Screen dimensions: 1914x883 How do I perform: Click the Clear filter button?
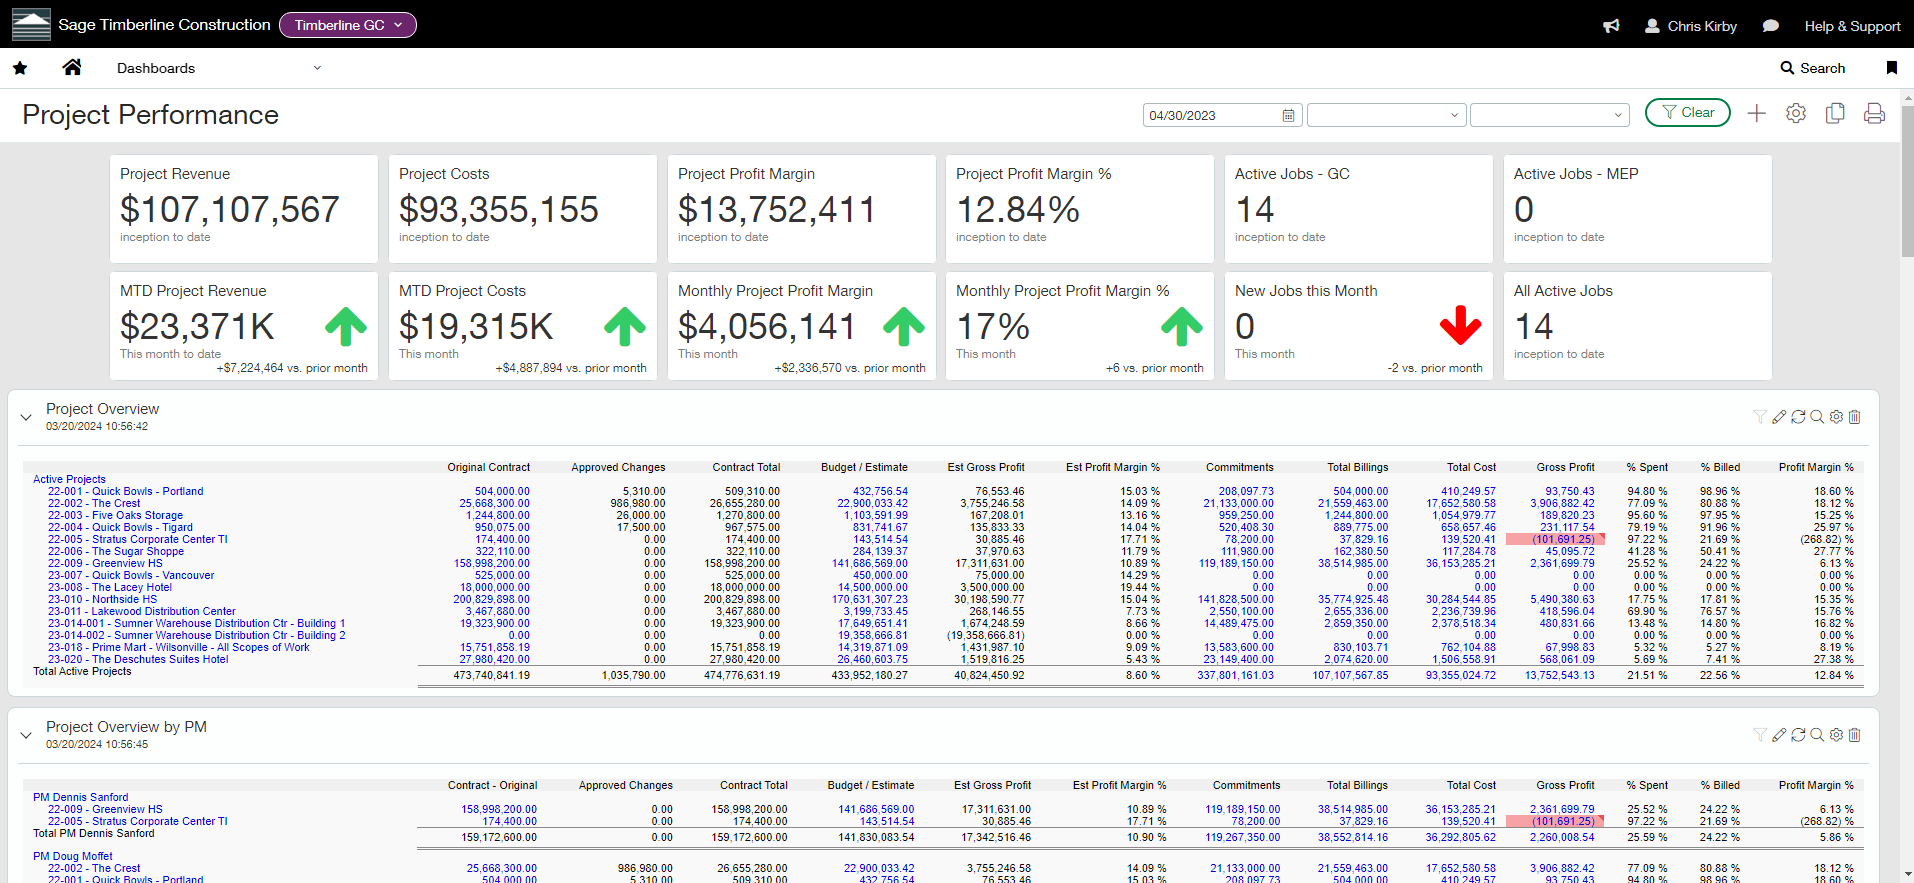point(1688,113)
